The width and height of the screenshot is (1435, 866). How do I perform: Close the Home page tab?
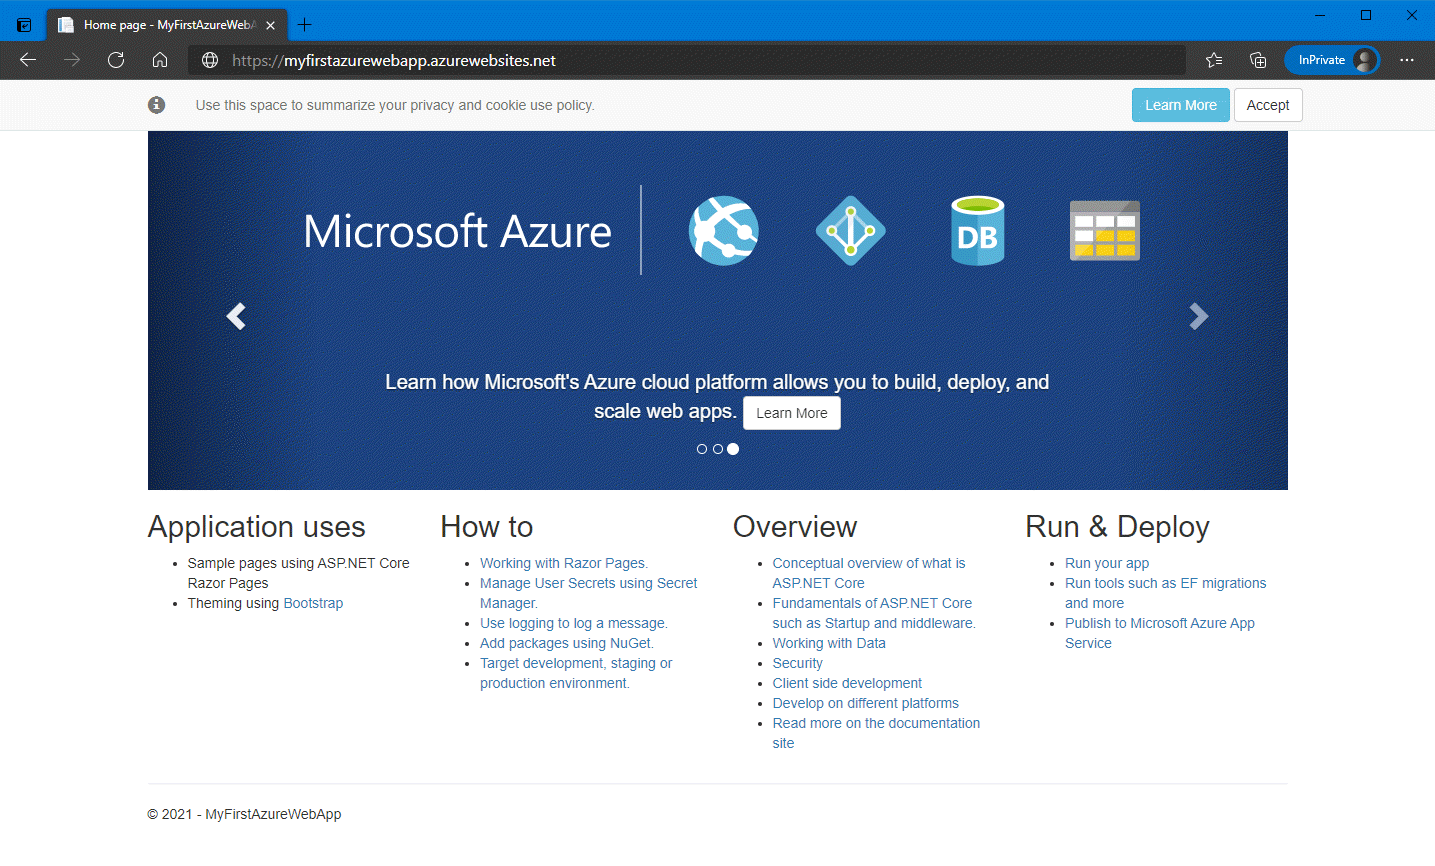tap(270, 25)
